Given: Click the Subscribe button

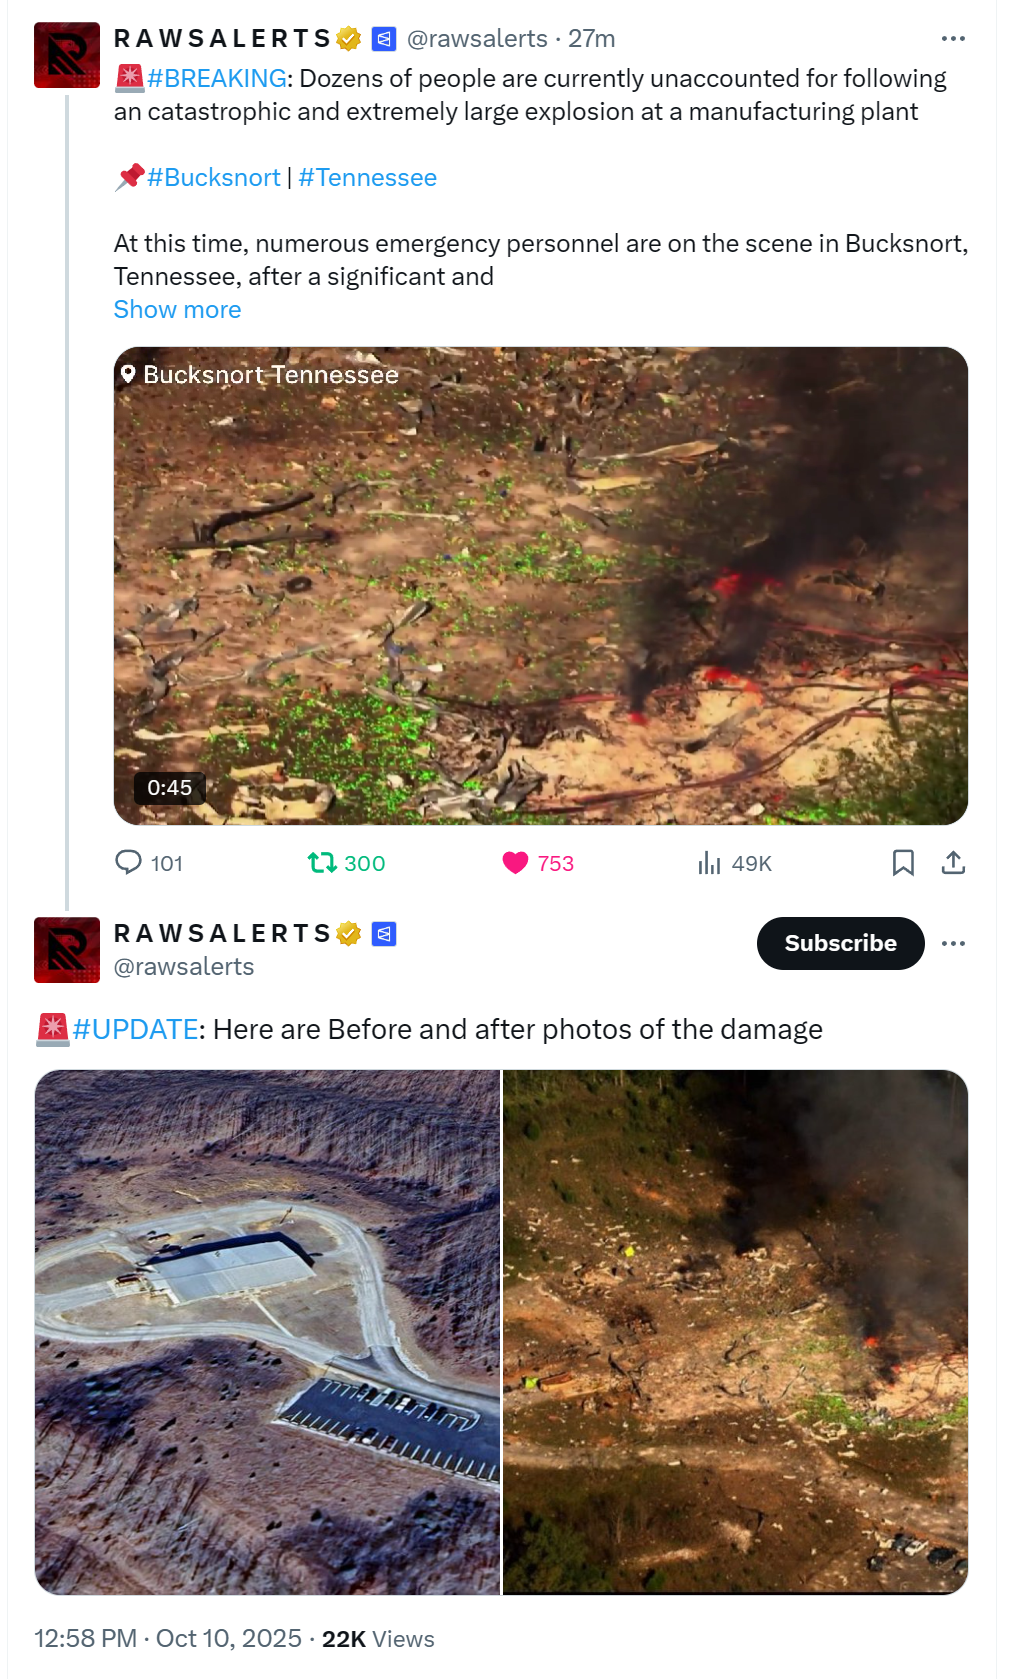Looking at the screenshot, I should [840, 943].
